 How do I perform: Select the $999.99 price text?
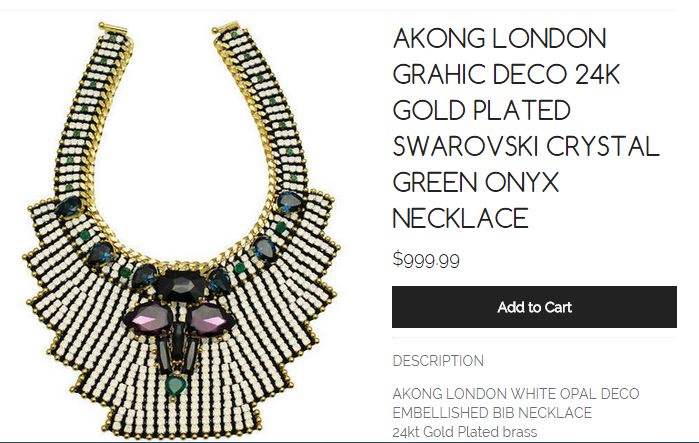click(426, 260)
